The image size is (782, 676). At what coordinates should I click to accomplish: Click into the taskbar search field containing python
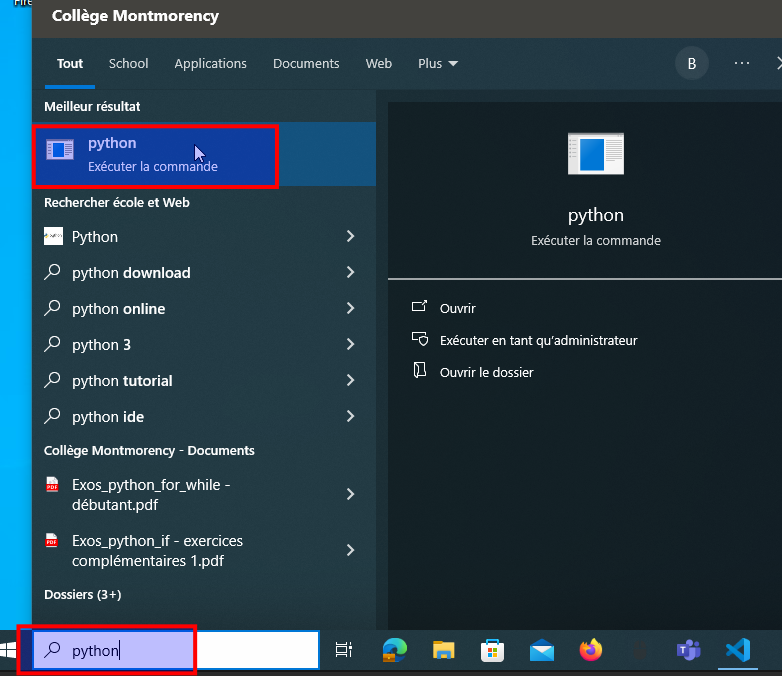(x=176, y=650)
